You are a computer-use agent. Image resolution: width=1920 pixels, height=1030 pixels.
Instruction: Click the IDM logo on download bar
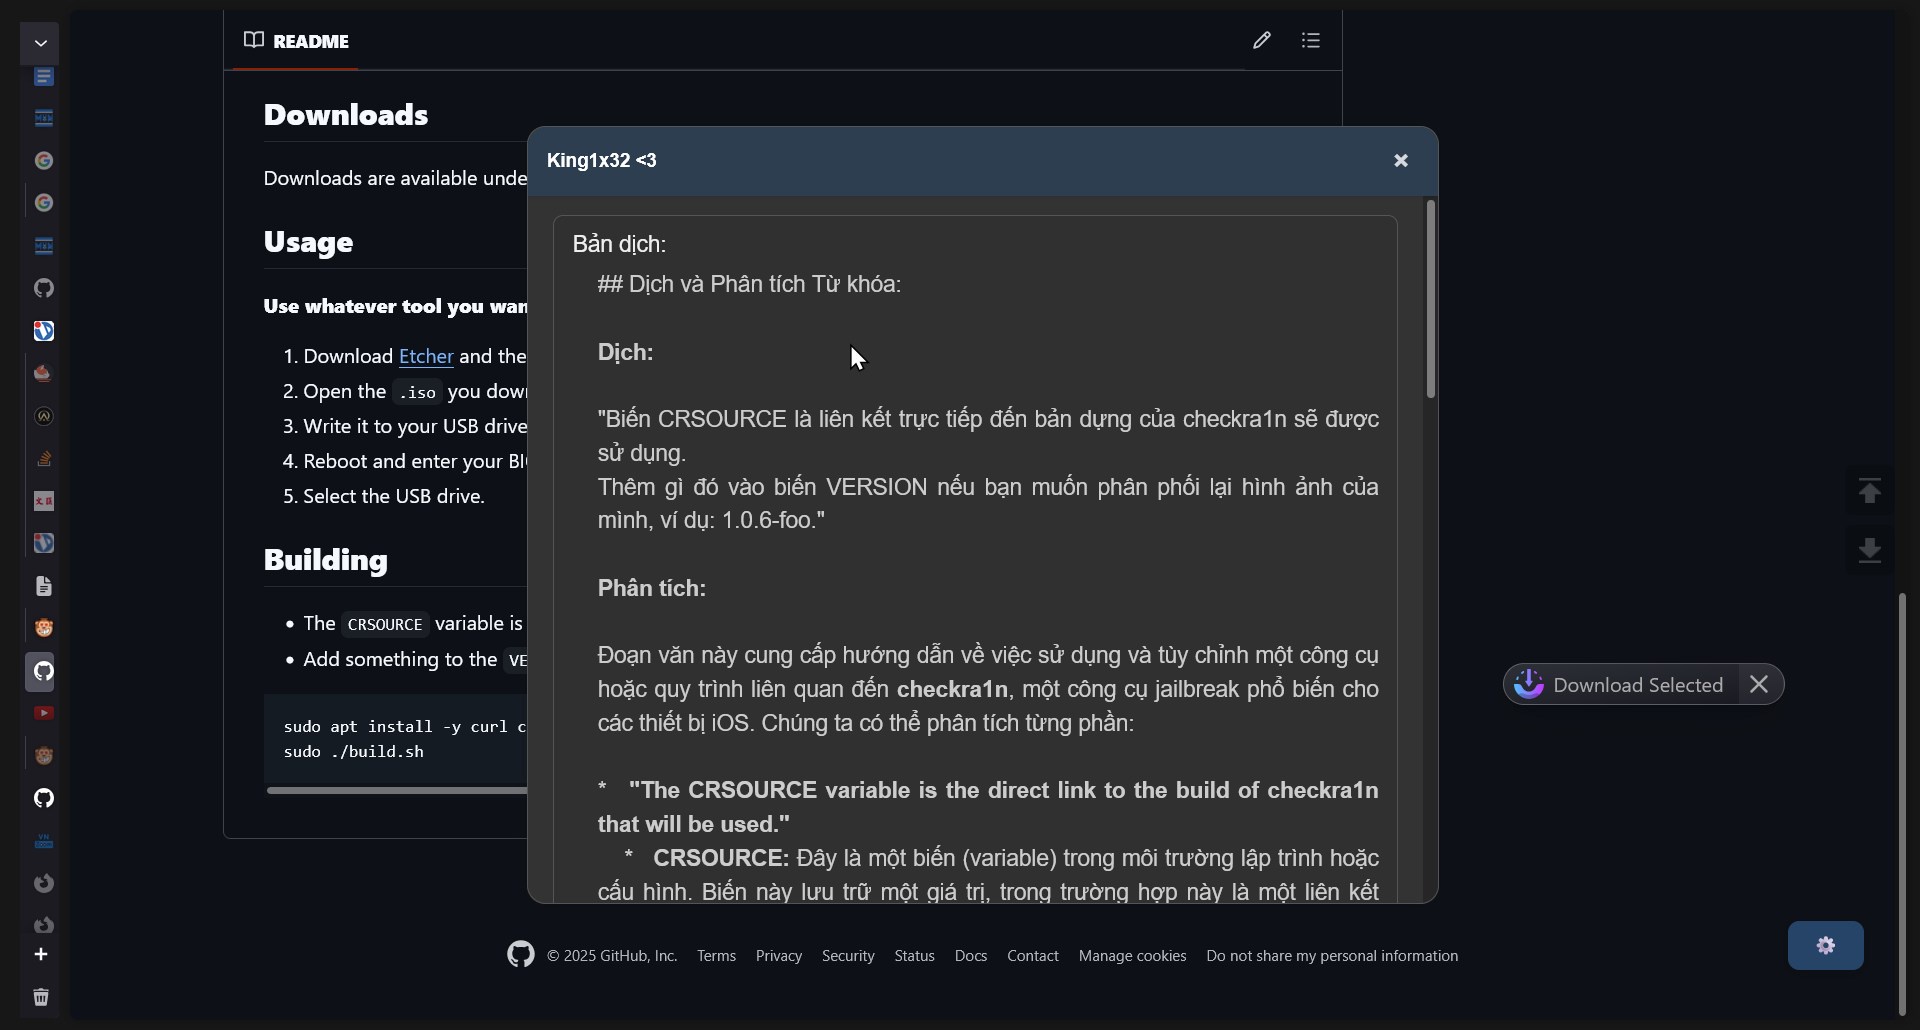click(x=1528, y=684)
